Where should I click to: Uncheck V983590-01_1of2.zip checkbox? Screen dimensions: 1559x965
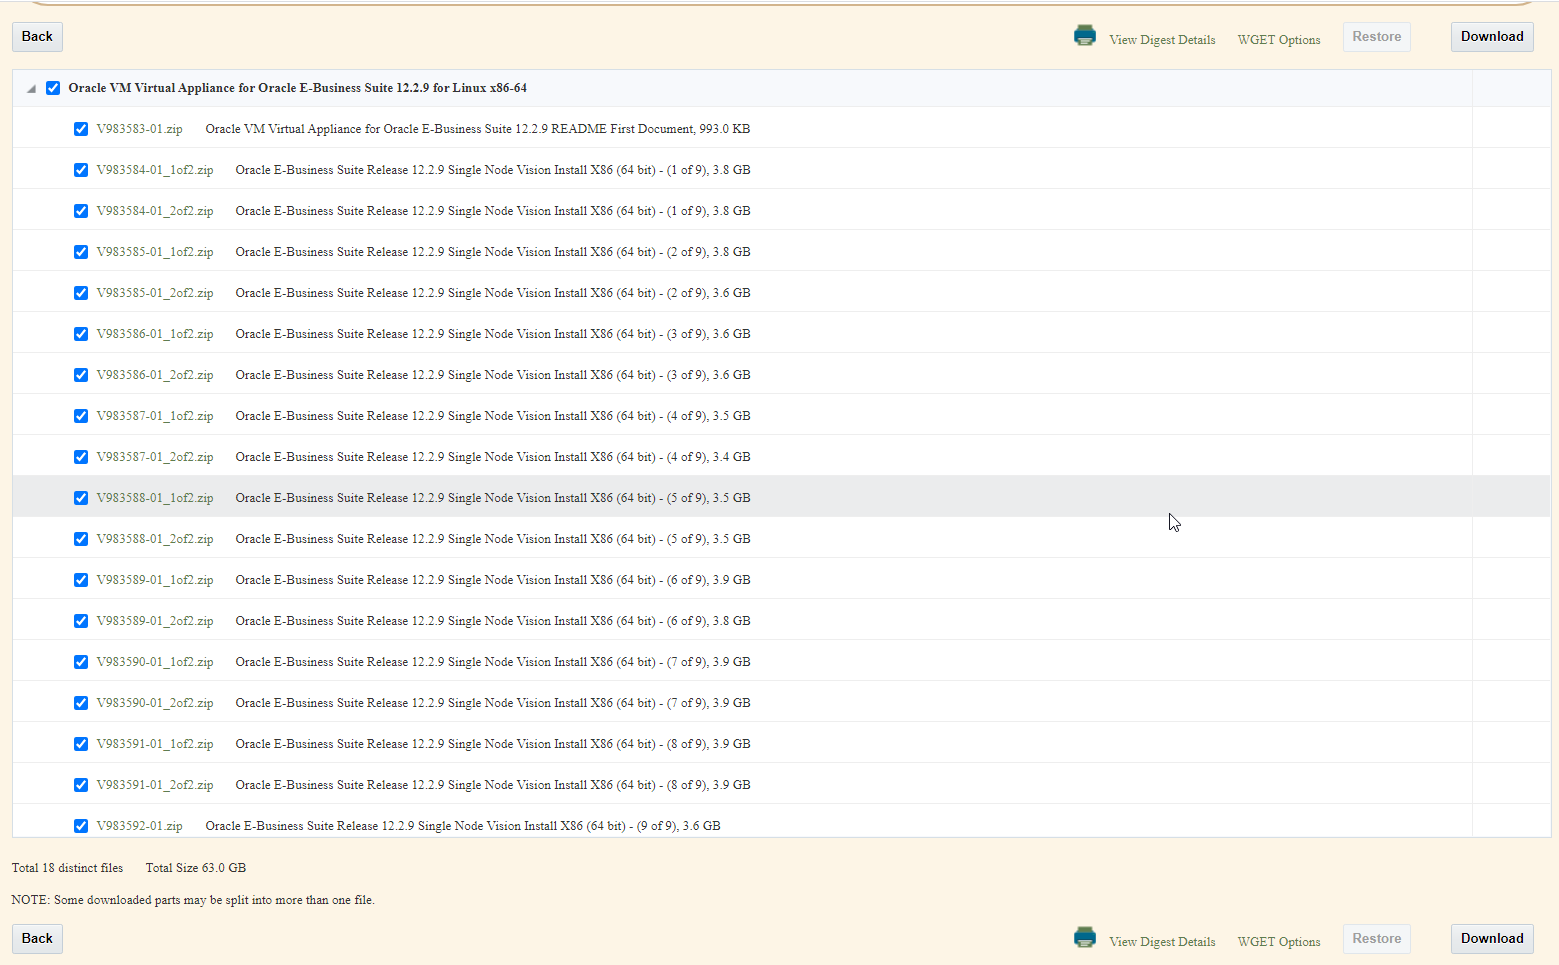point(81,662)
